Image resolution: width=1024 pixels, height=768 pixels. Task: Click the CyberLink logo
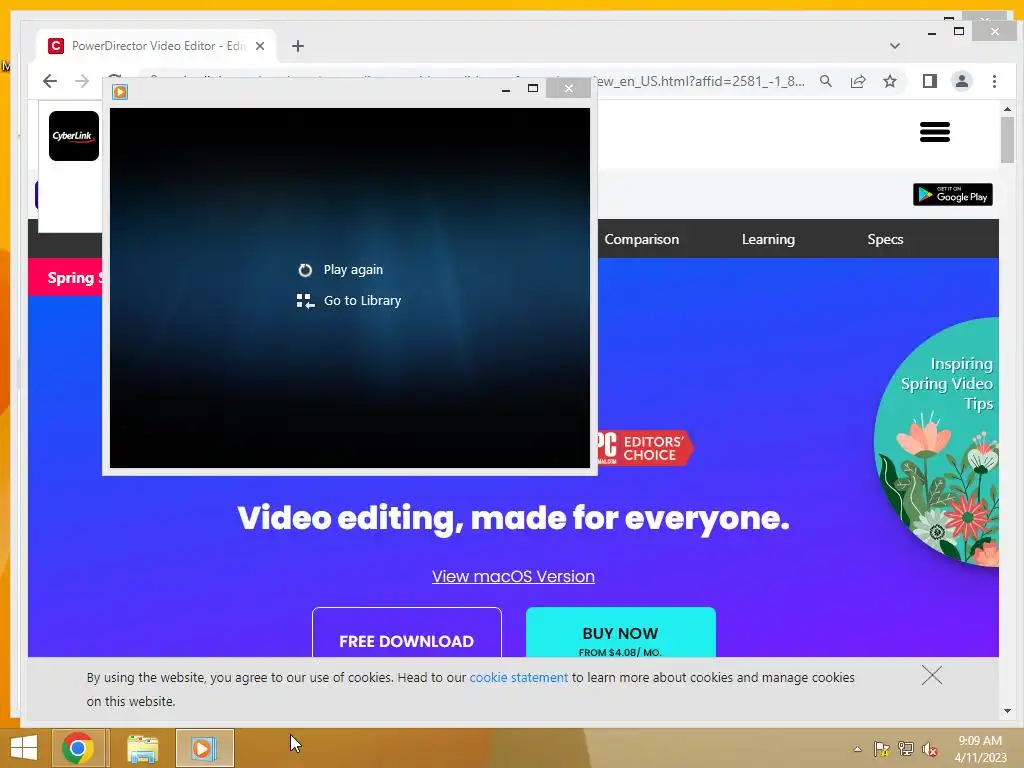[x=74, y=136]
